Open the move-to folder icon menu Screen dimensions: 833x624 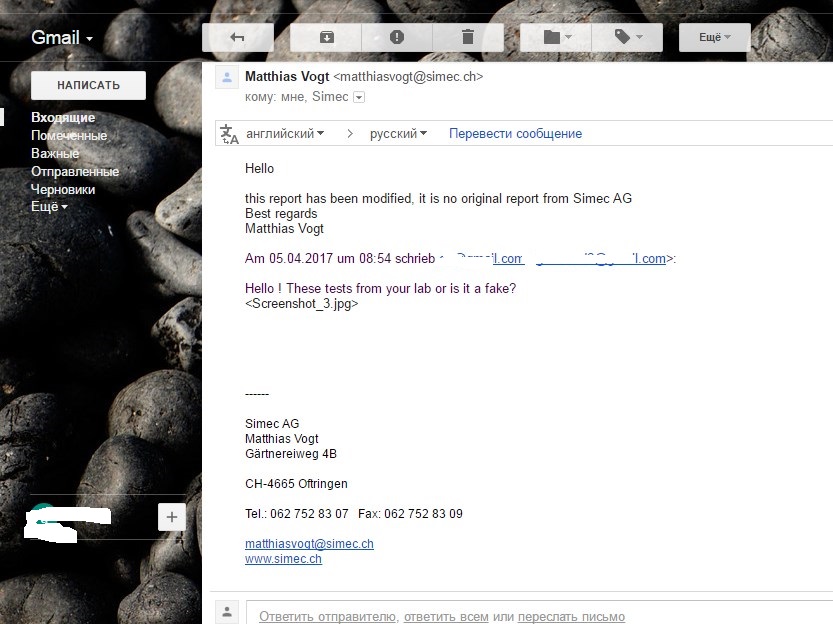point(556,38)
